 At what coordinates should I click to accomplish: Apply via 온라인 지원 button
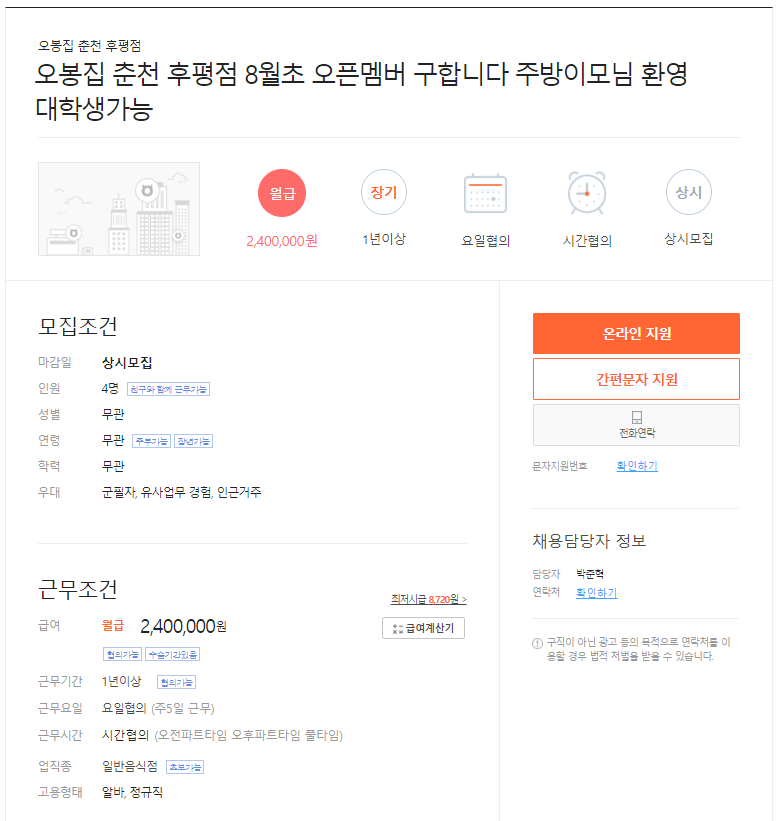pyautogui.click(x=636, y=334)
